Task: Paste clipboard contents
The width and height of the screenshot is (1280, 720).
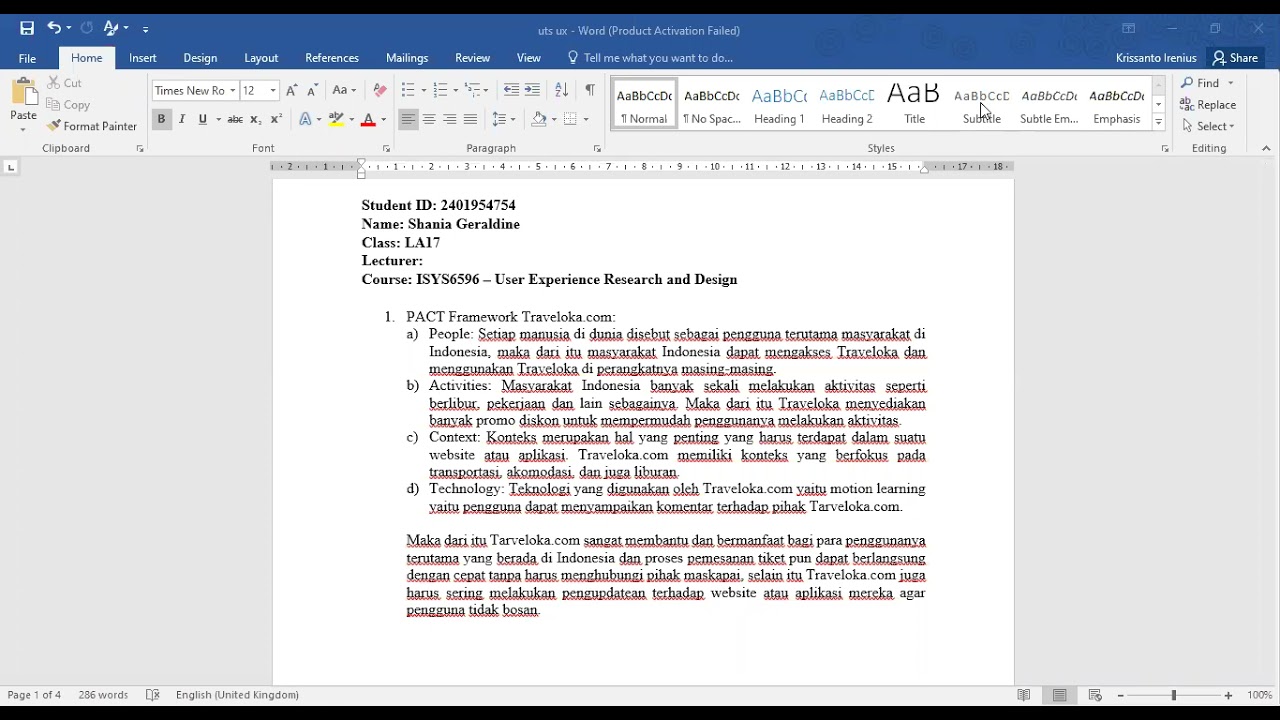Action: click(x=23, y=104)
